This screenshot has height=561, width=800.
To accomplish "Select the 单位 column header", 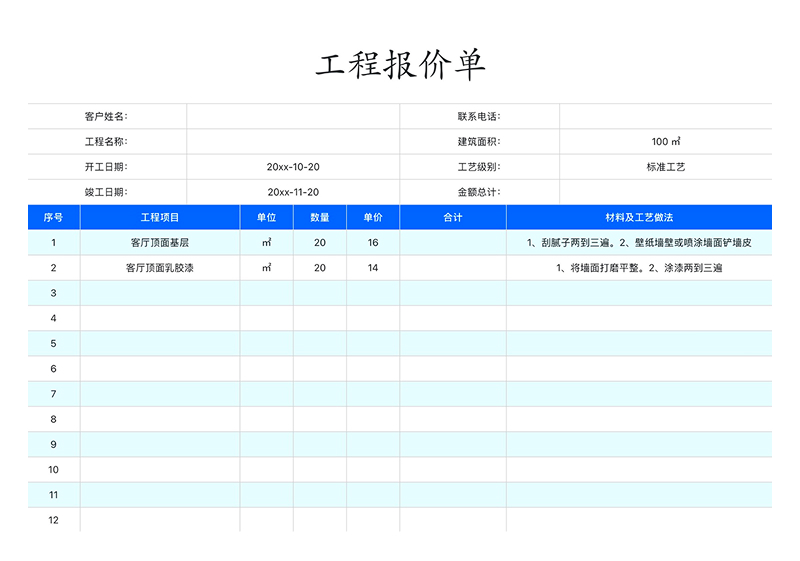I will (x=266, y=217).
